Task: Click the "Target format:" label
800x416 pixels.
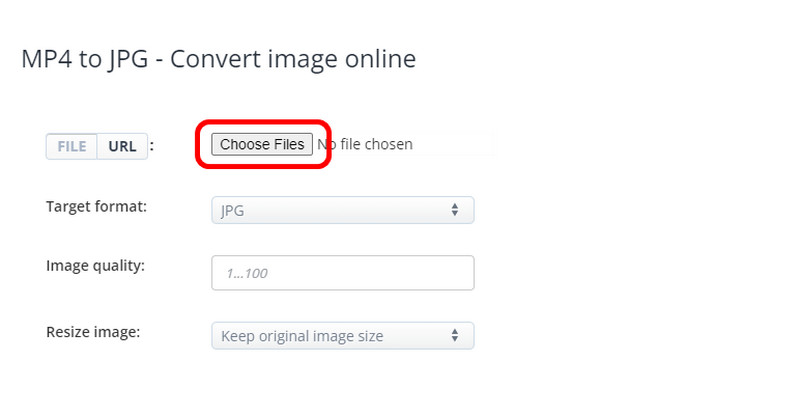Action: click(96, 207)
